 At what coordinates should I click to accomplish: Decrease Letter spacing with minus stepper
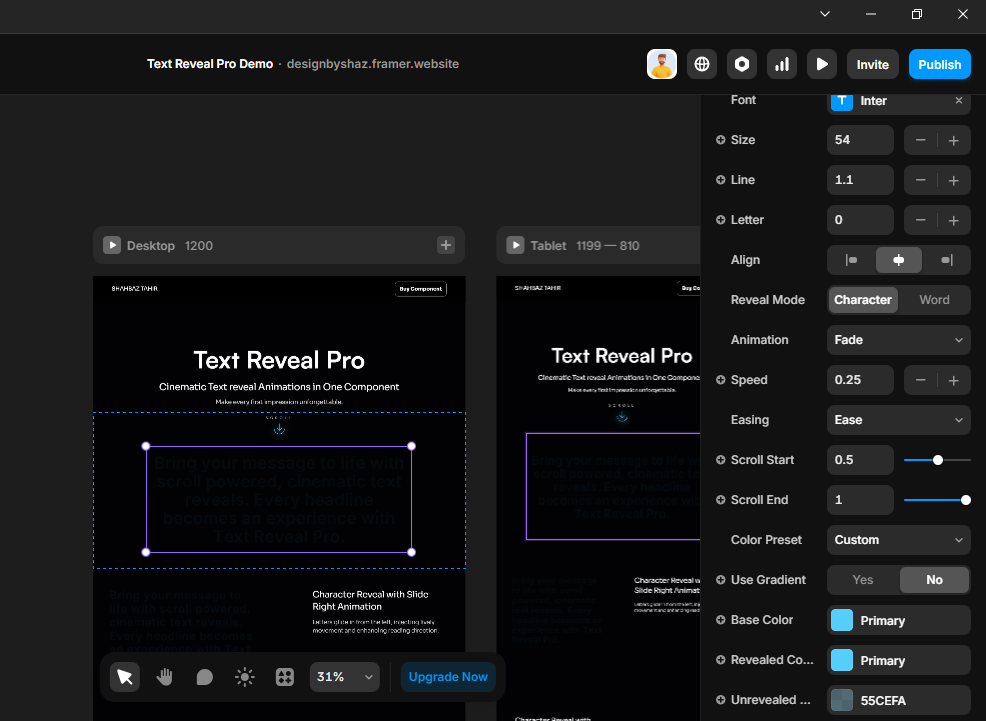coord(921,220)
